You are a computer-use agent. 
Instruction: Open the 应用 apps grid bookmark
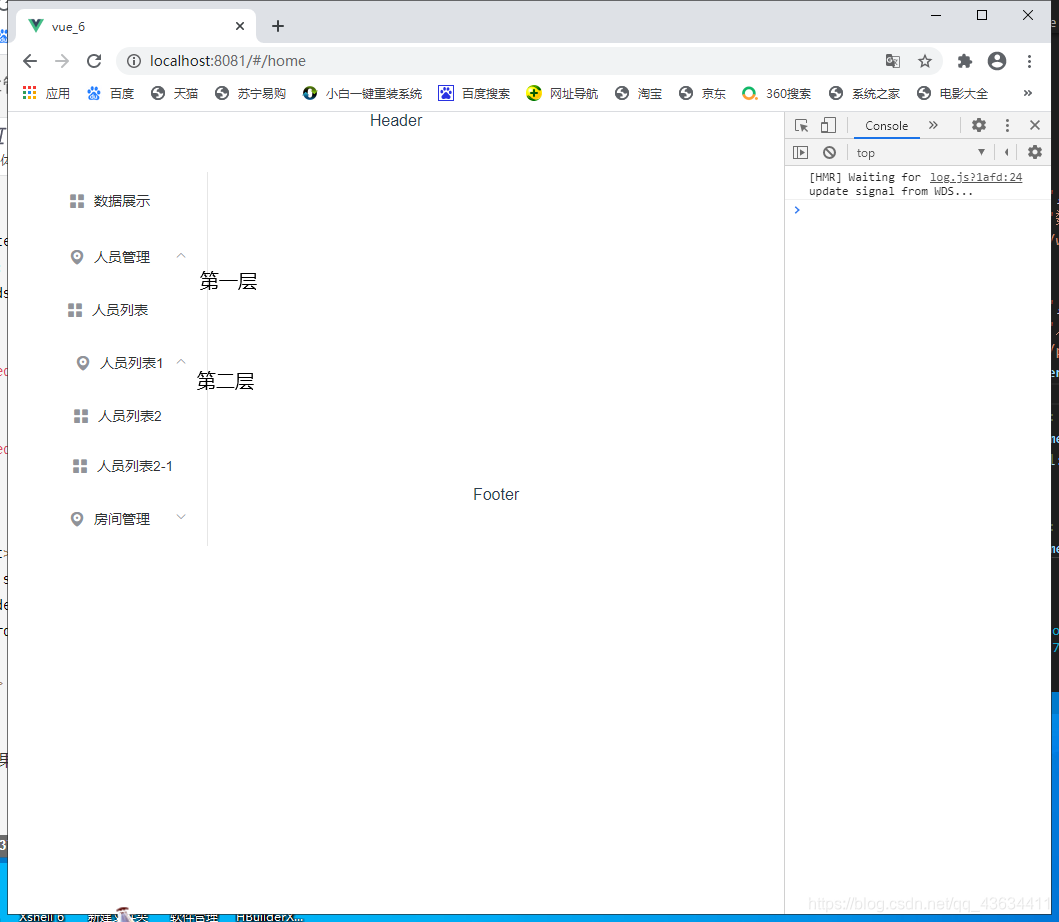coord(46,93)
